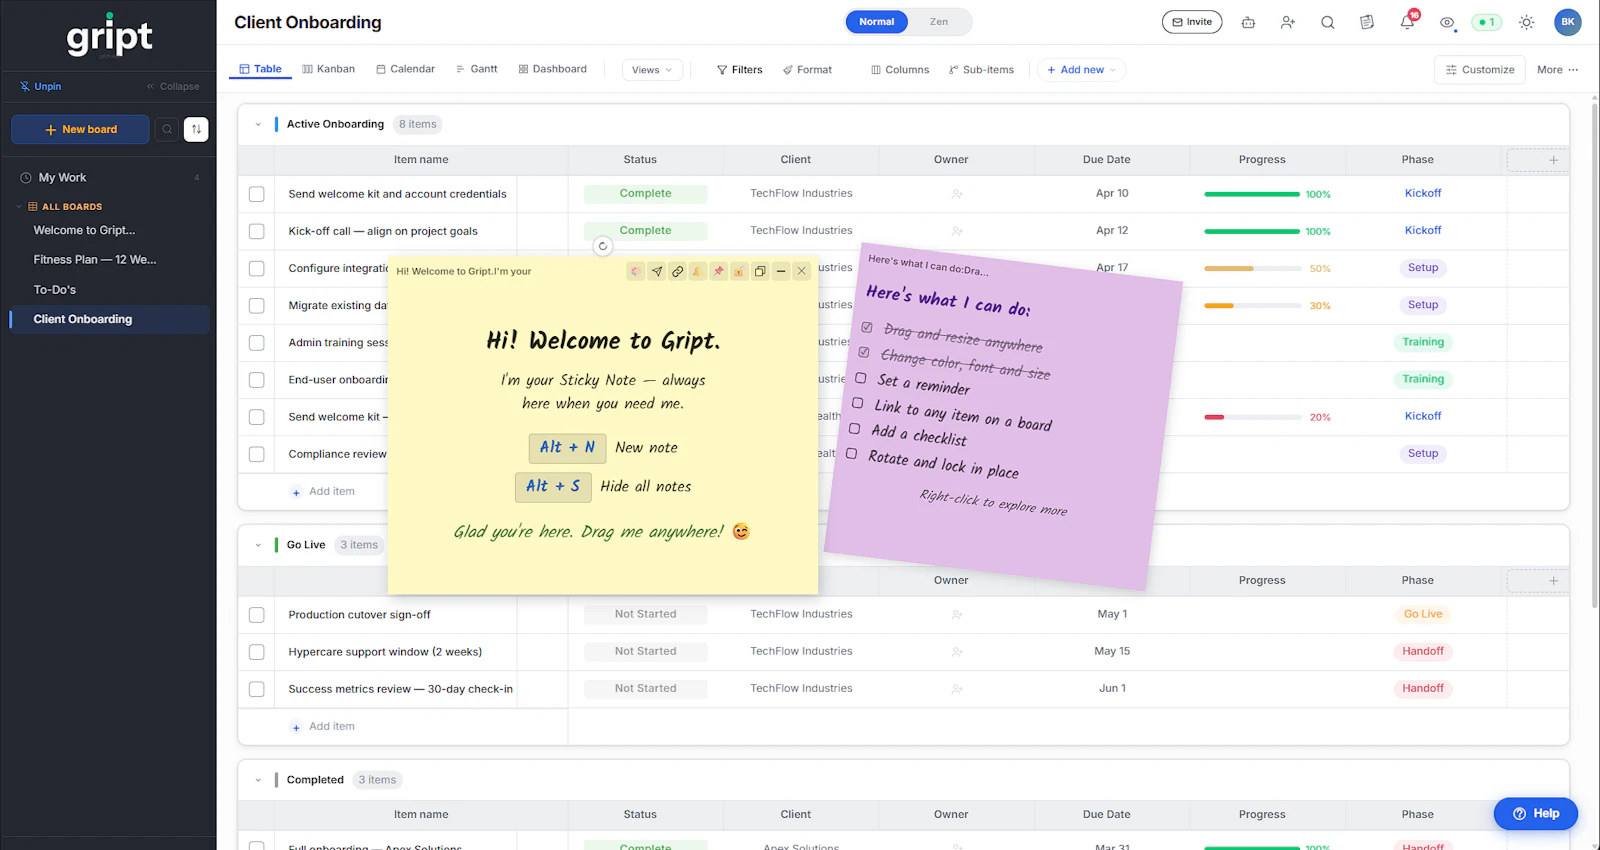The height and width of the screenshot is (850, 1600).
Task: Click the May 15 due date cell
Action: click(x=1112, y=652)
